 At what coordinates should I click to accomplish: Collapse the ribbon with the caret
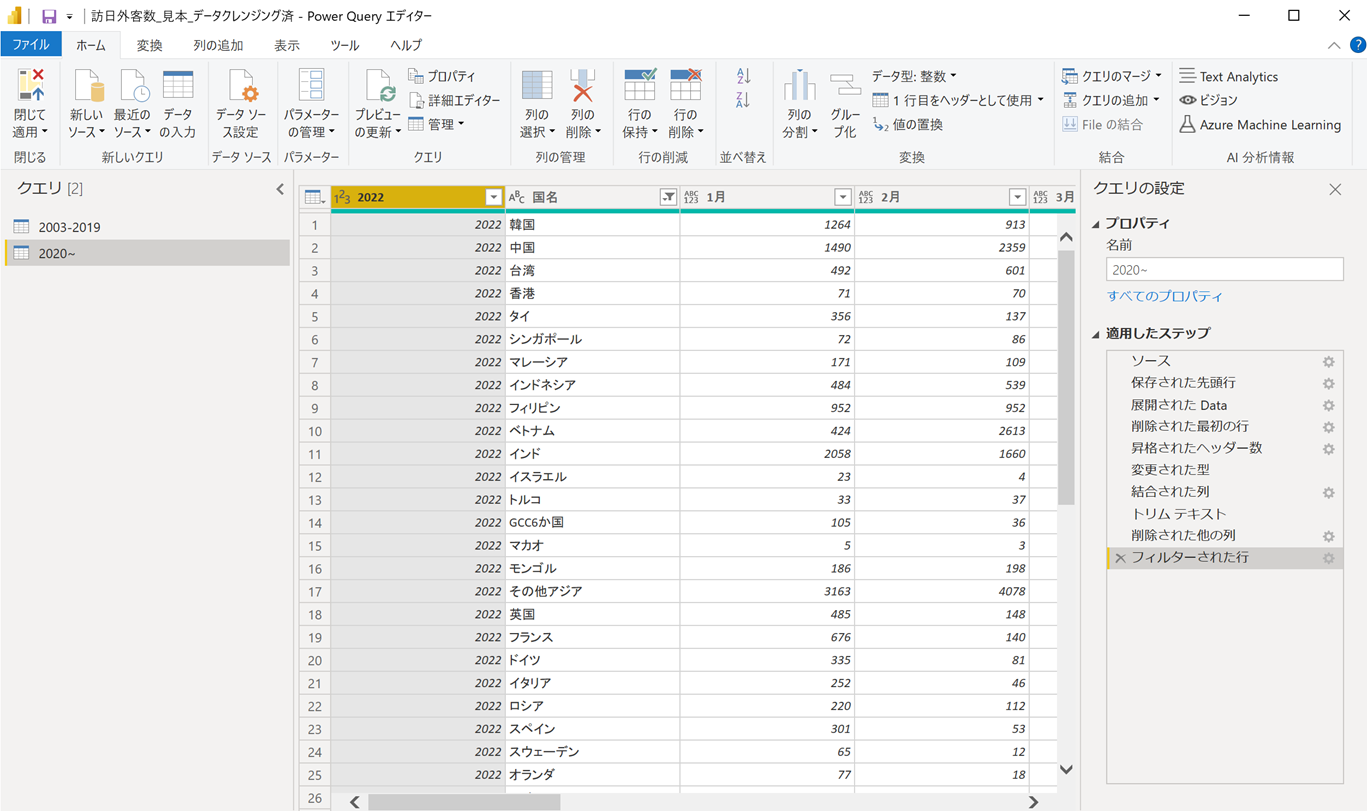pos(1334,45)
